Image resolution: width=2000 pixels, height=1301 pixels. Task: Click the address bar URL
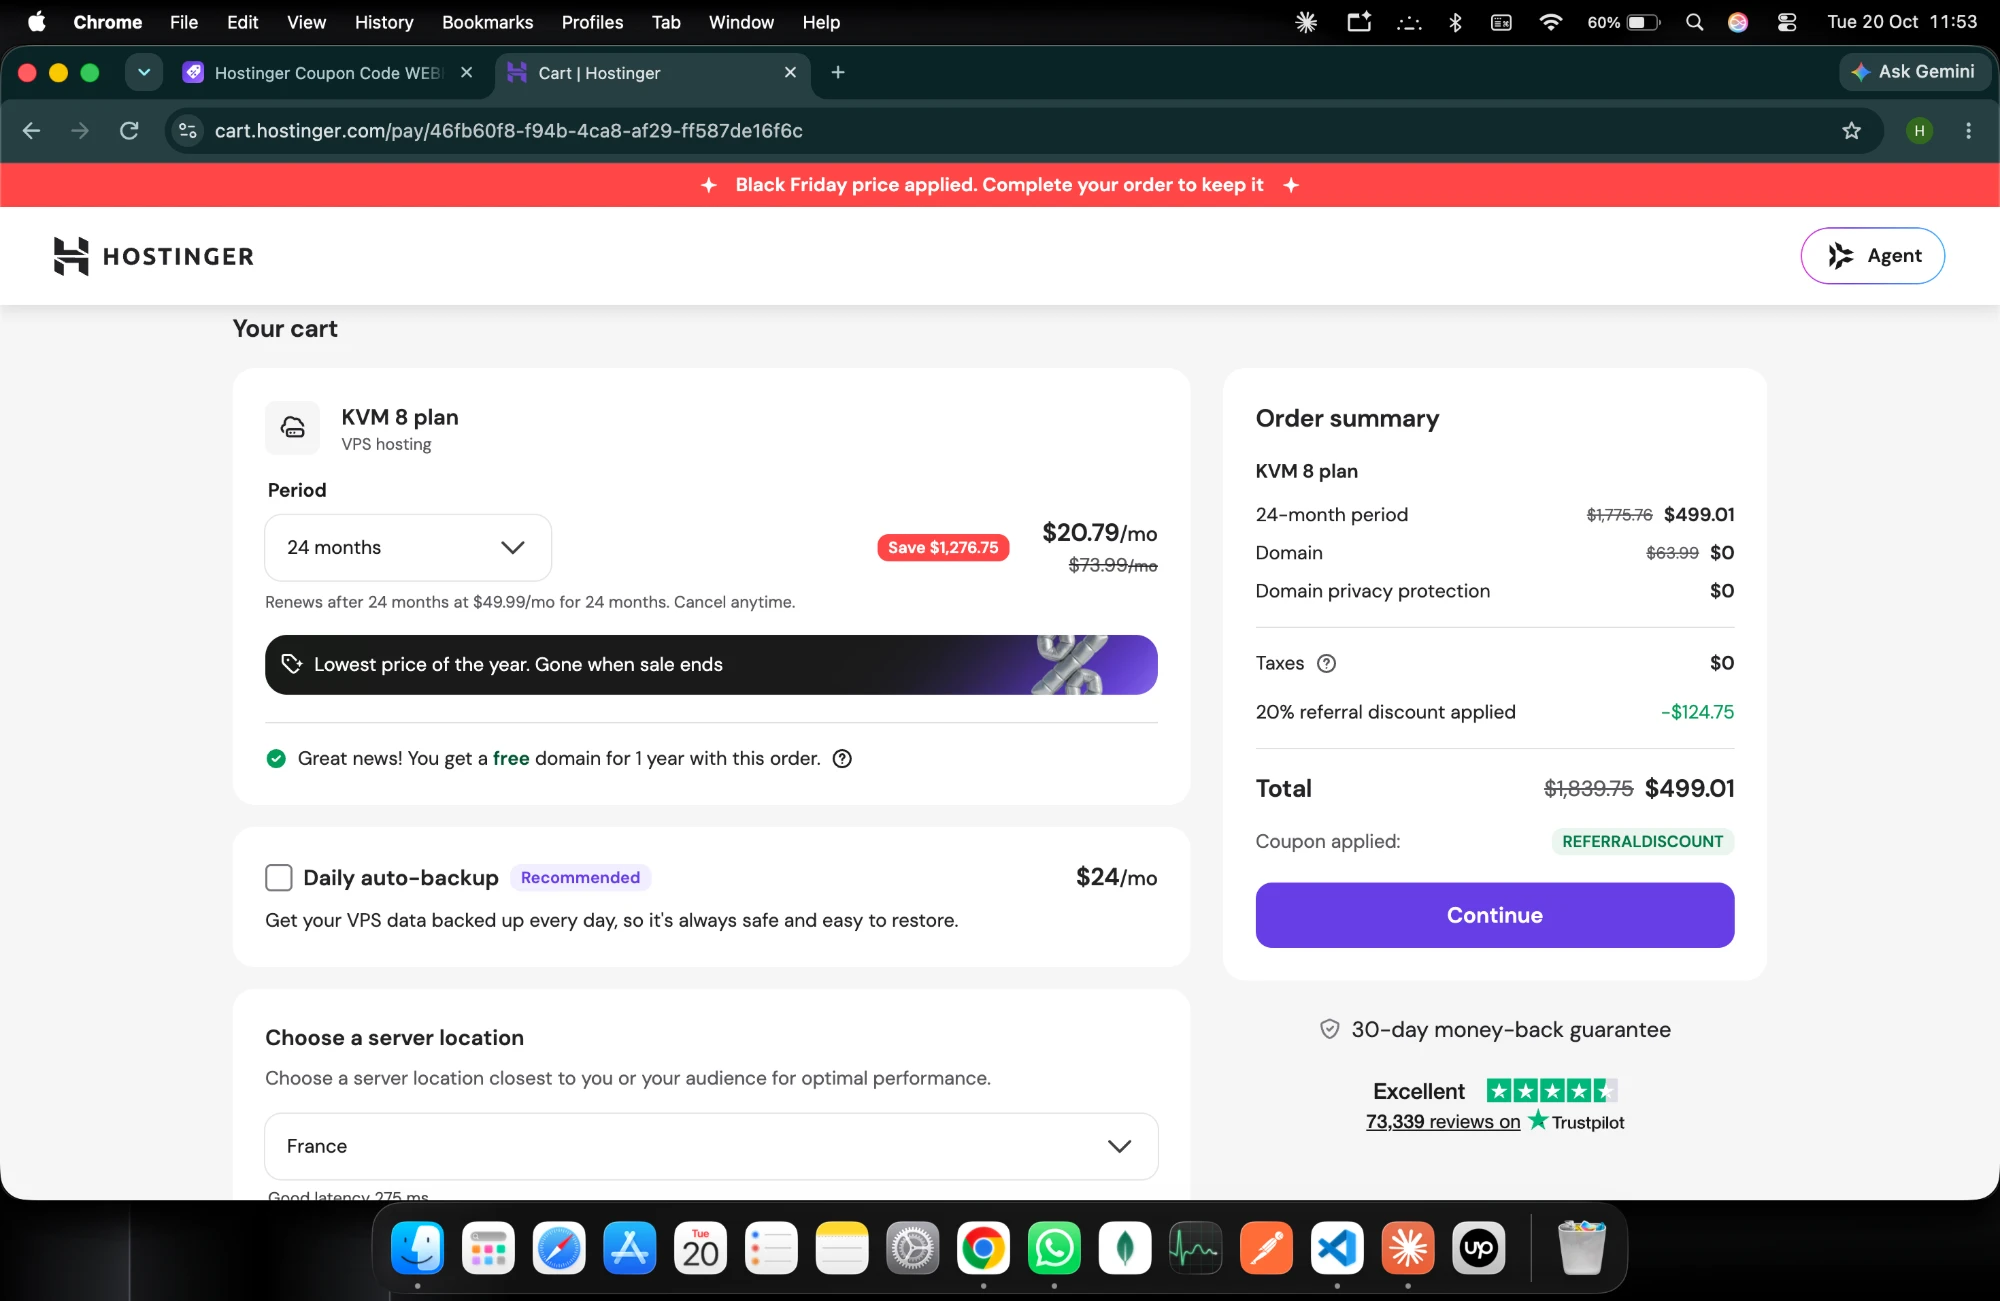(508, 131)
